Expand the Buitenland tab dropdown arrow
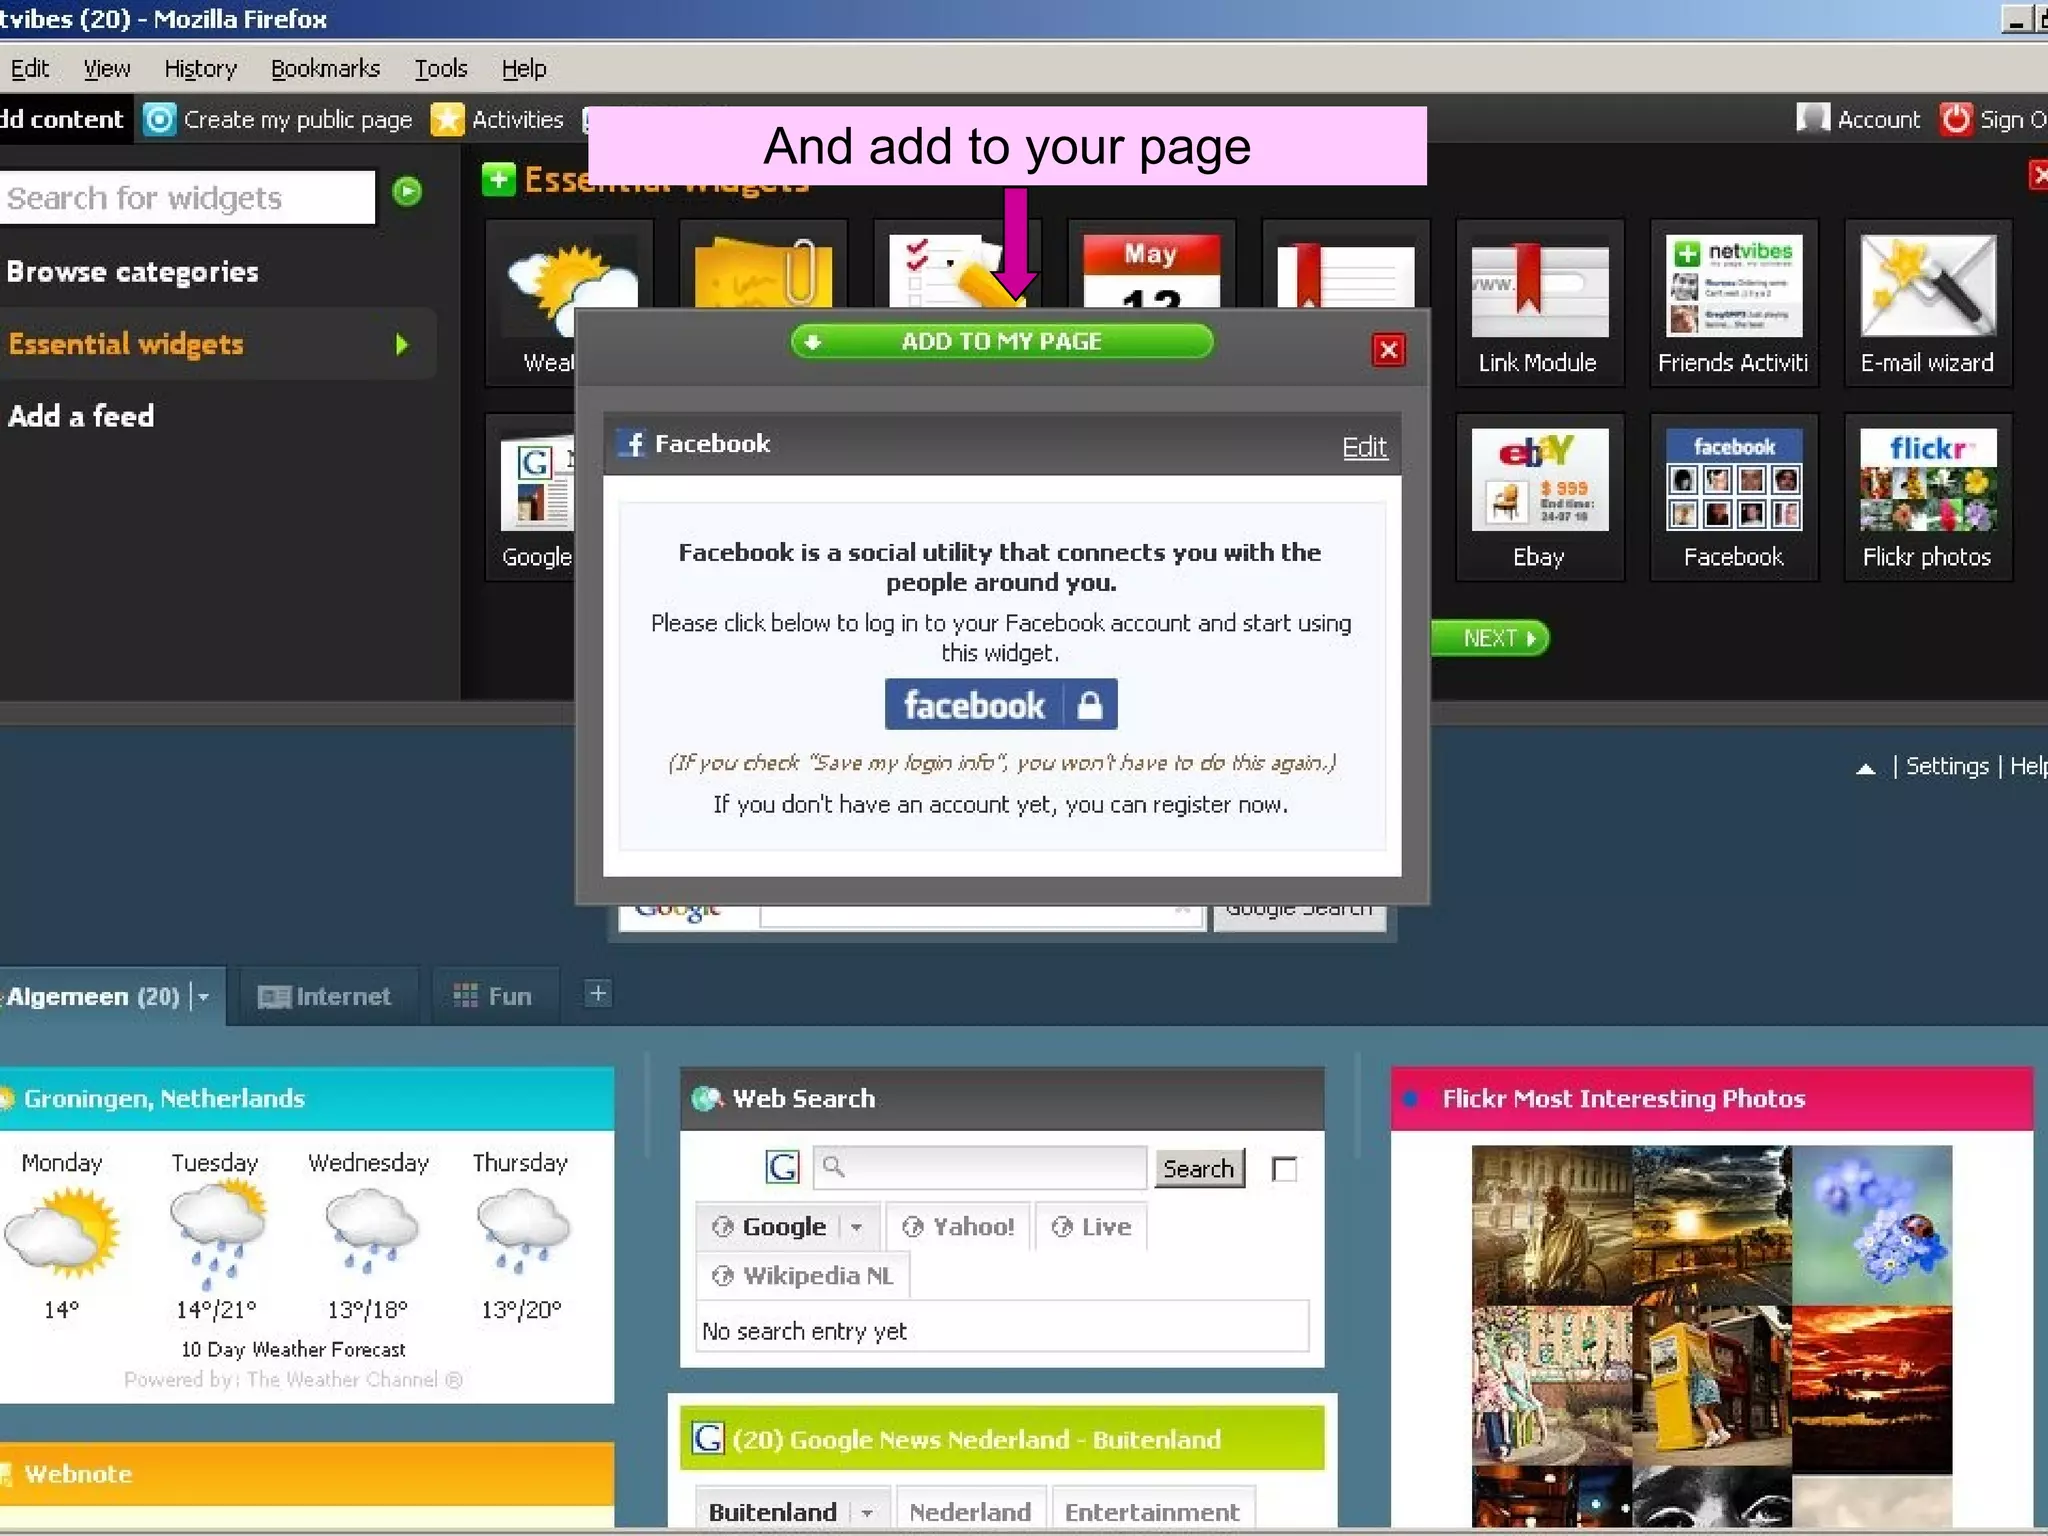This screenshot has height=1536, width=2048. coord(866,1513)
